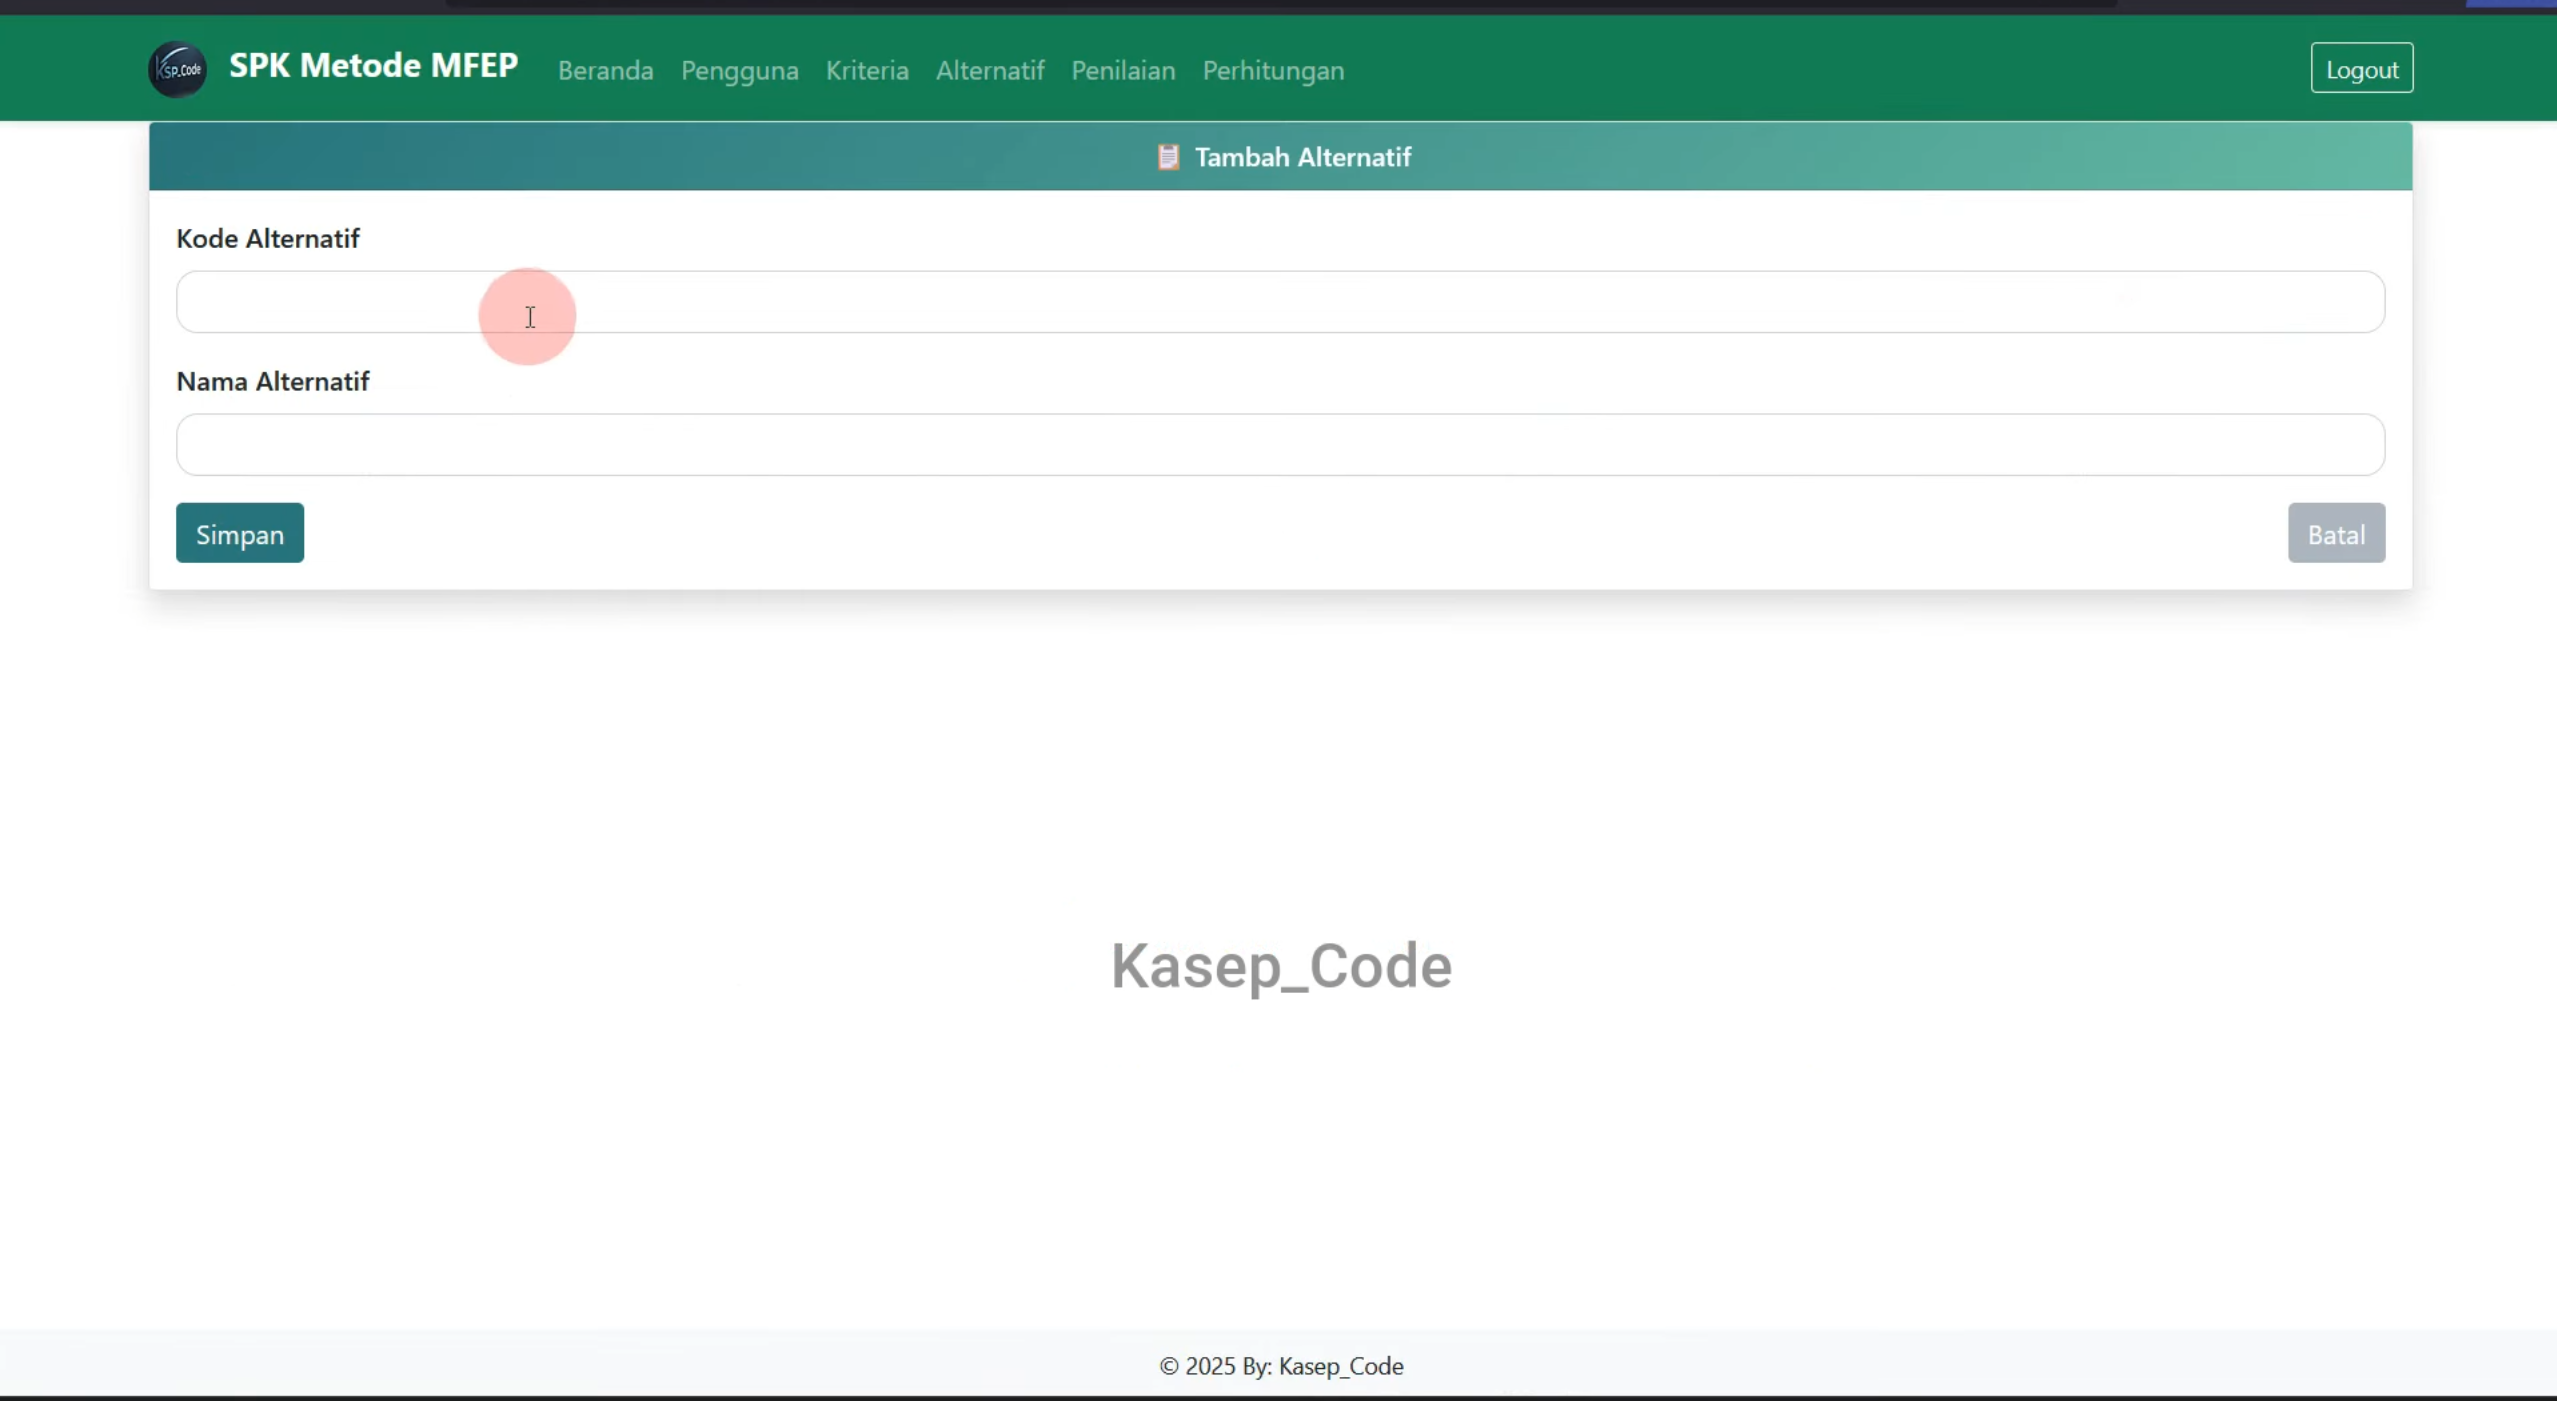
Task: Click the clipboard icon beside Tambah Alternatif
Action: (x=1168, y=157)
